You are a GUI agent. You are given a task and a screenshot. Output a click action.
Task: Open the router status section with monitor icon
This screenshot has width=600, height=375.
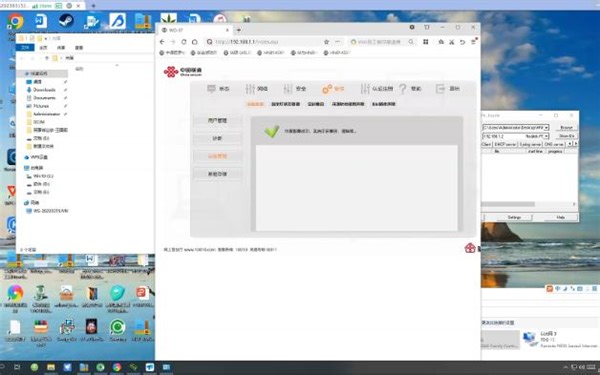click(218, 89)
